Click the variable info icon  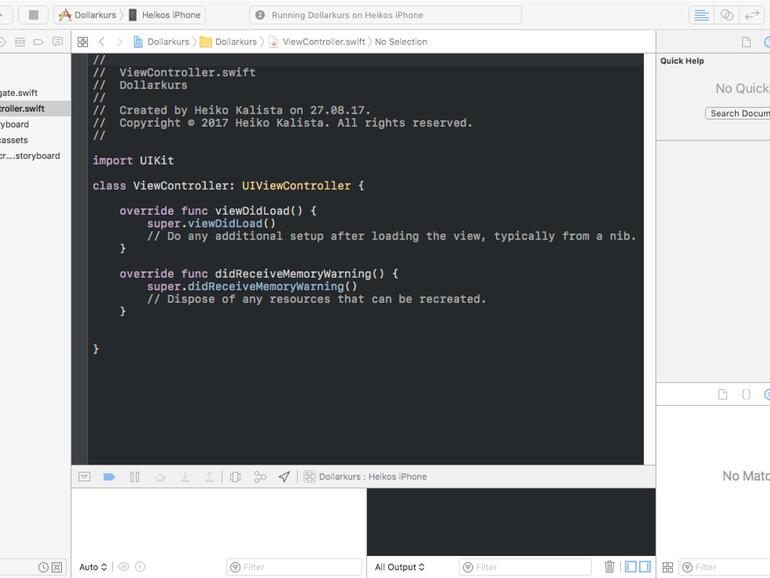click(x=140, y=567)
